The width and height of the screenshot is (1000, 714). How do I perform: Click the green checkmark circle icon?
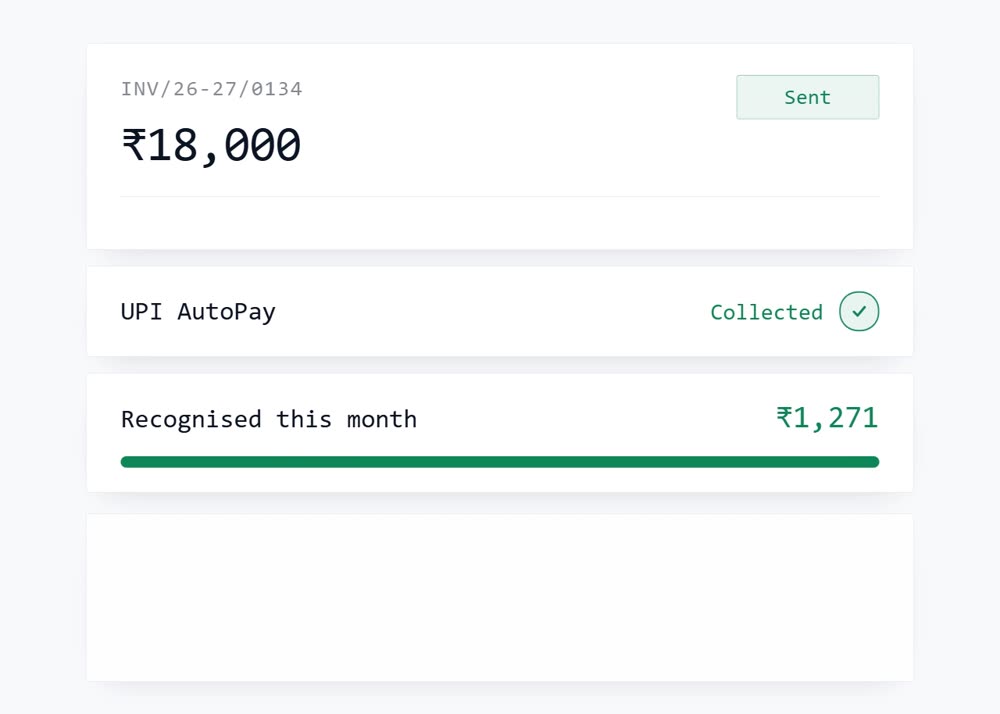point(859,311)
